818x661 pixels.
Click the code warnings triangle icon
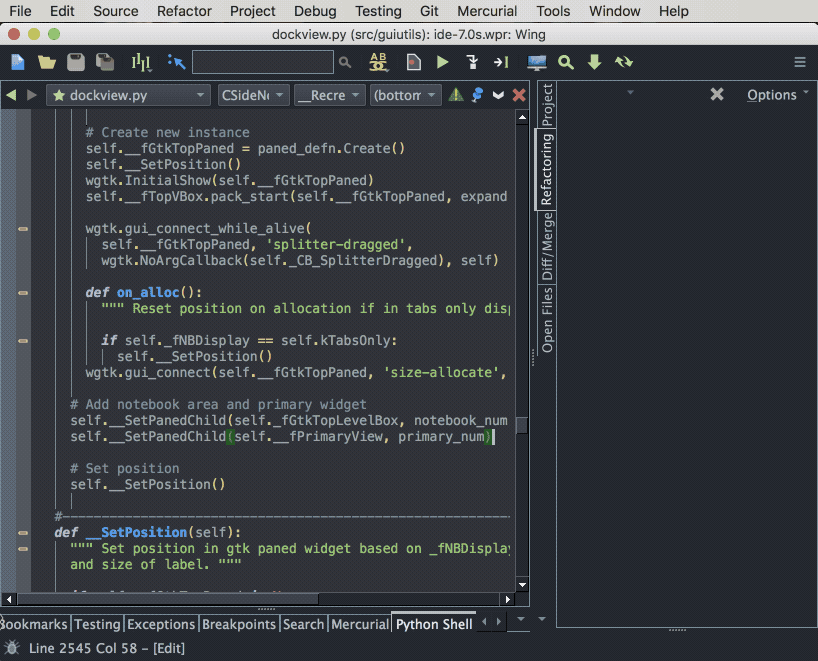click(x=456, y=94)
